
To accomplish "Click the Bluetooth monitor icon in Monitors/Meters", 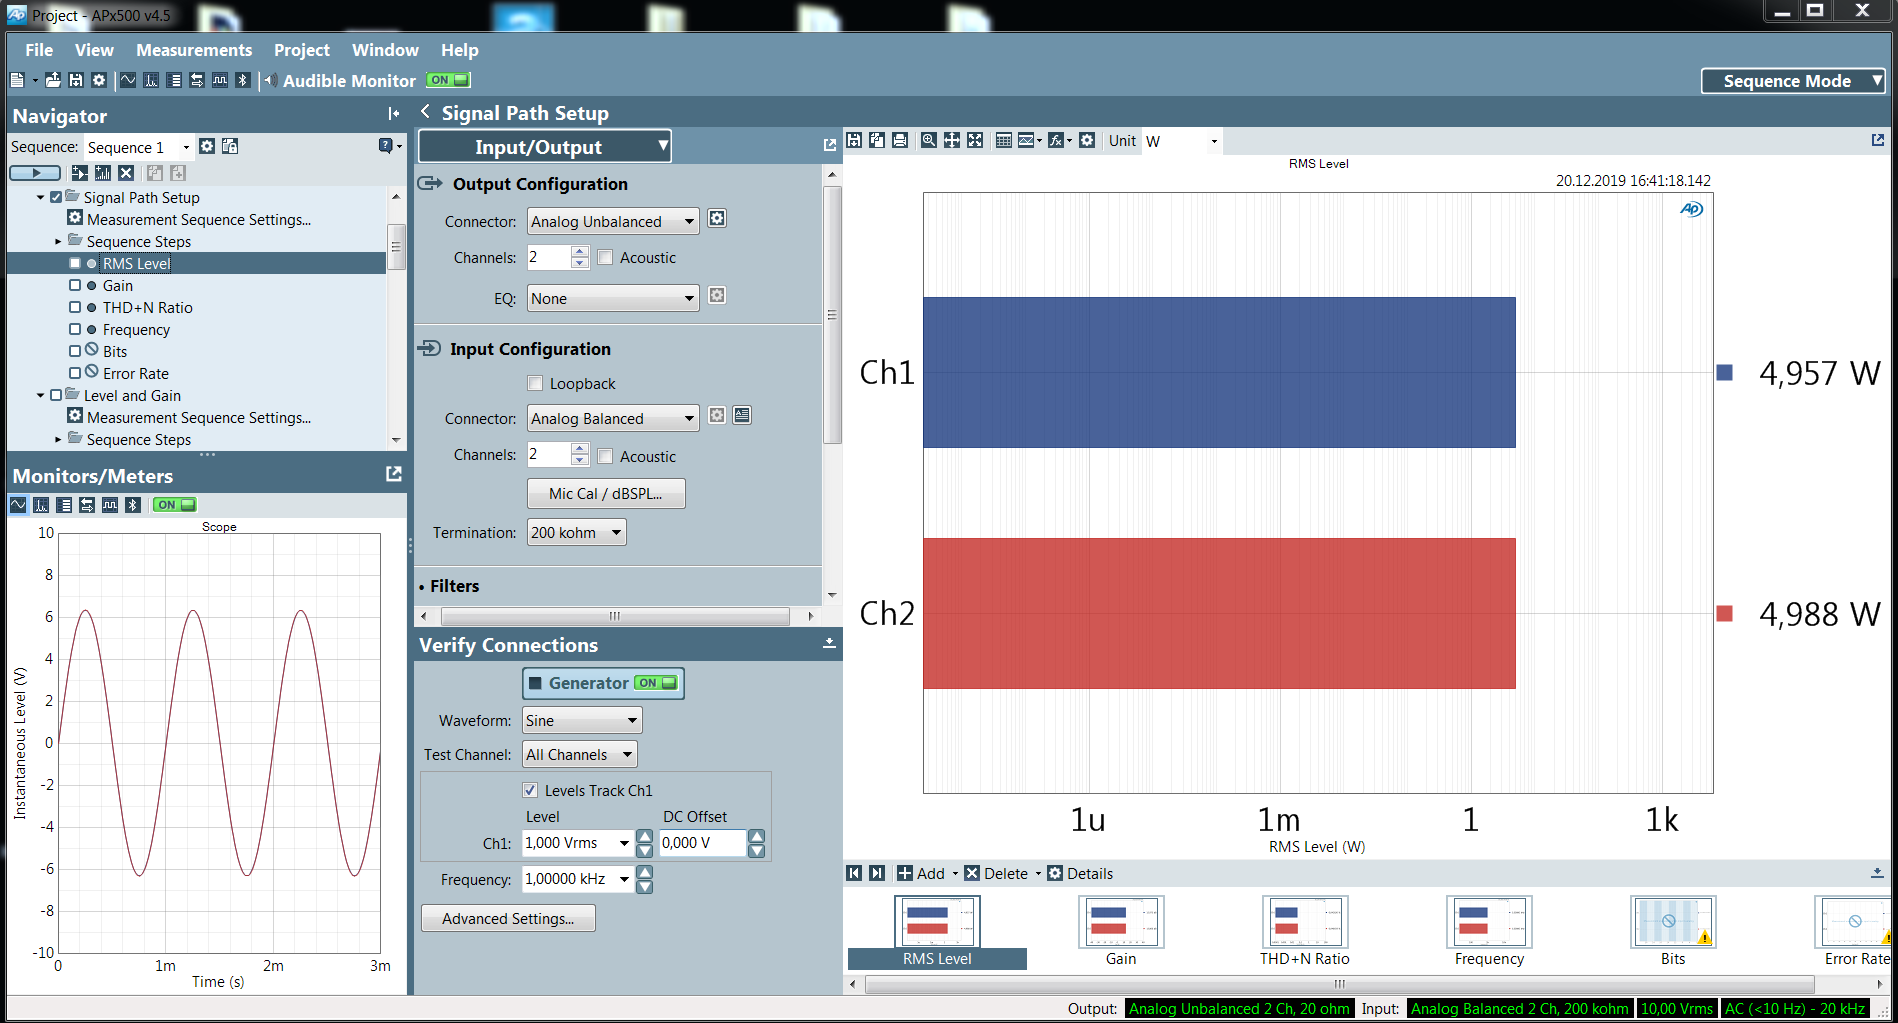I will (x=133, y=505).
